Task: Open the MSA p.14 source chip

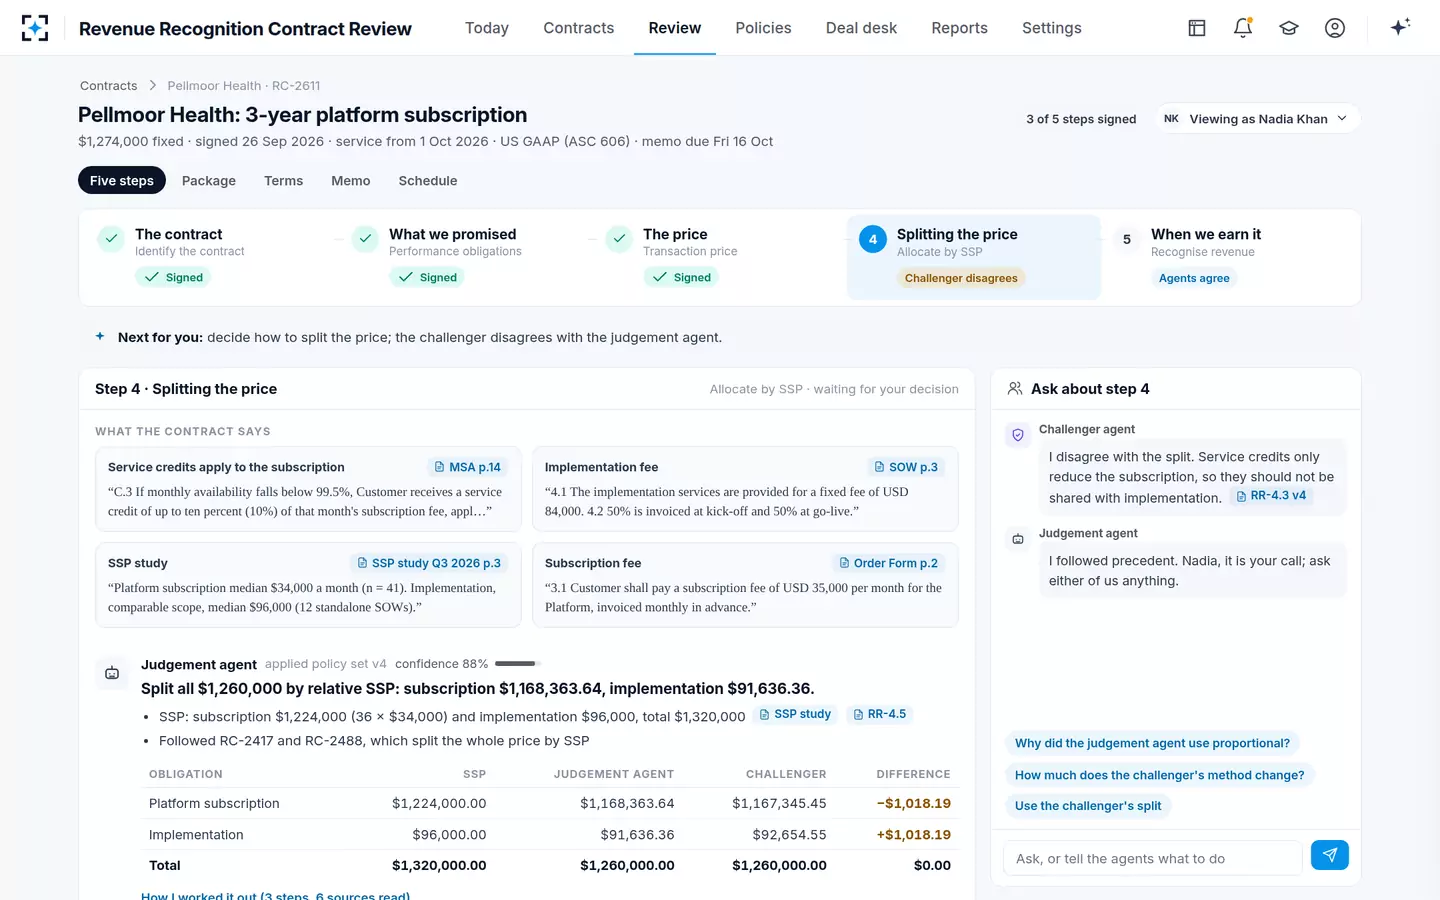Action: (468, 467)
